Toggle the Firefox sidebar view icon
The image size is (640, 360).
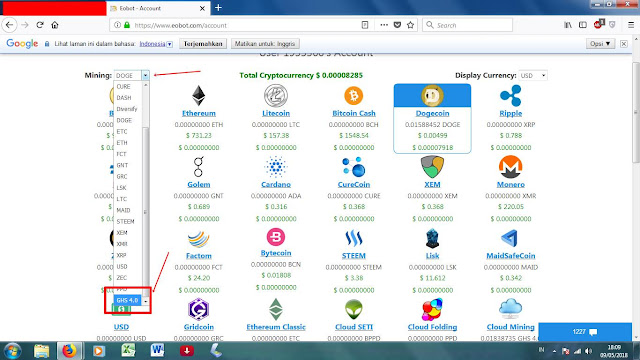[x=583, y=25]
